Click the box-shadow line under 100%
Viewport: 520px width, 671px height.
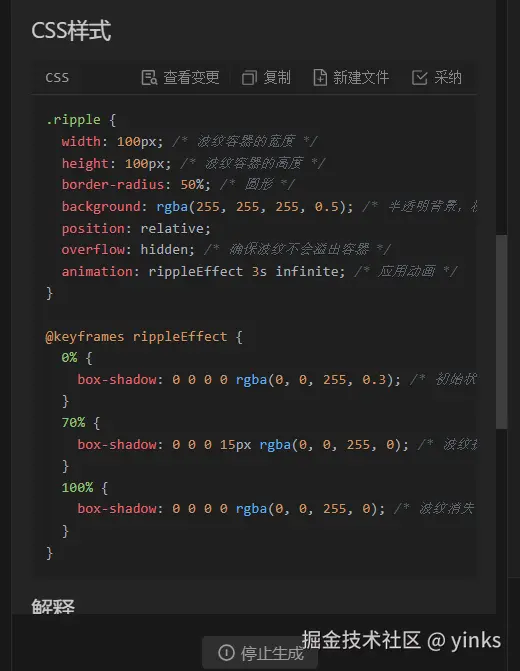pos(276,509)
